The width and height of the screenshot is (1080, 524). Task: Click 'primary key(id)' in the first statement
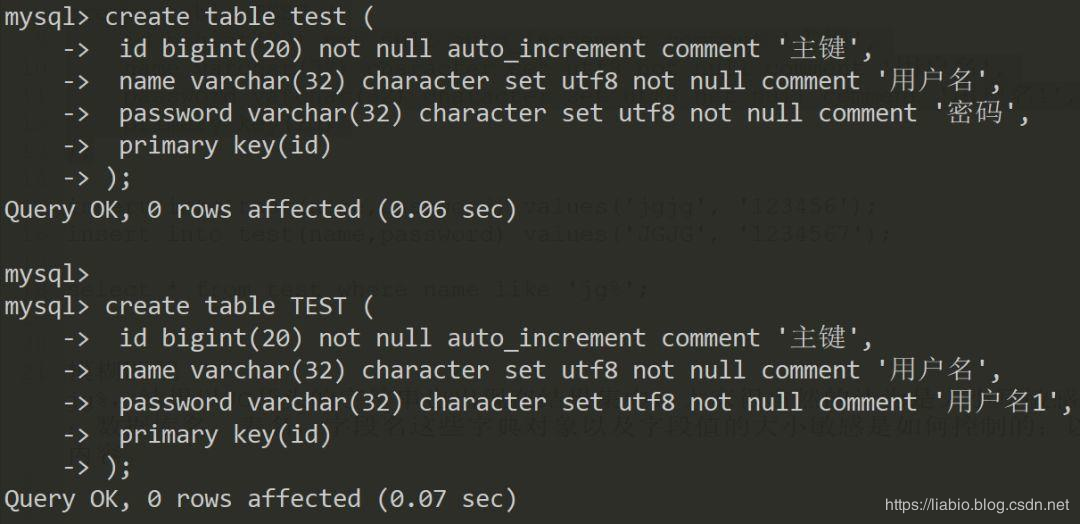tap(225, 145)
